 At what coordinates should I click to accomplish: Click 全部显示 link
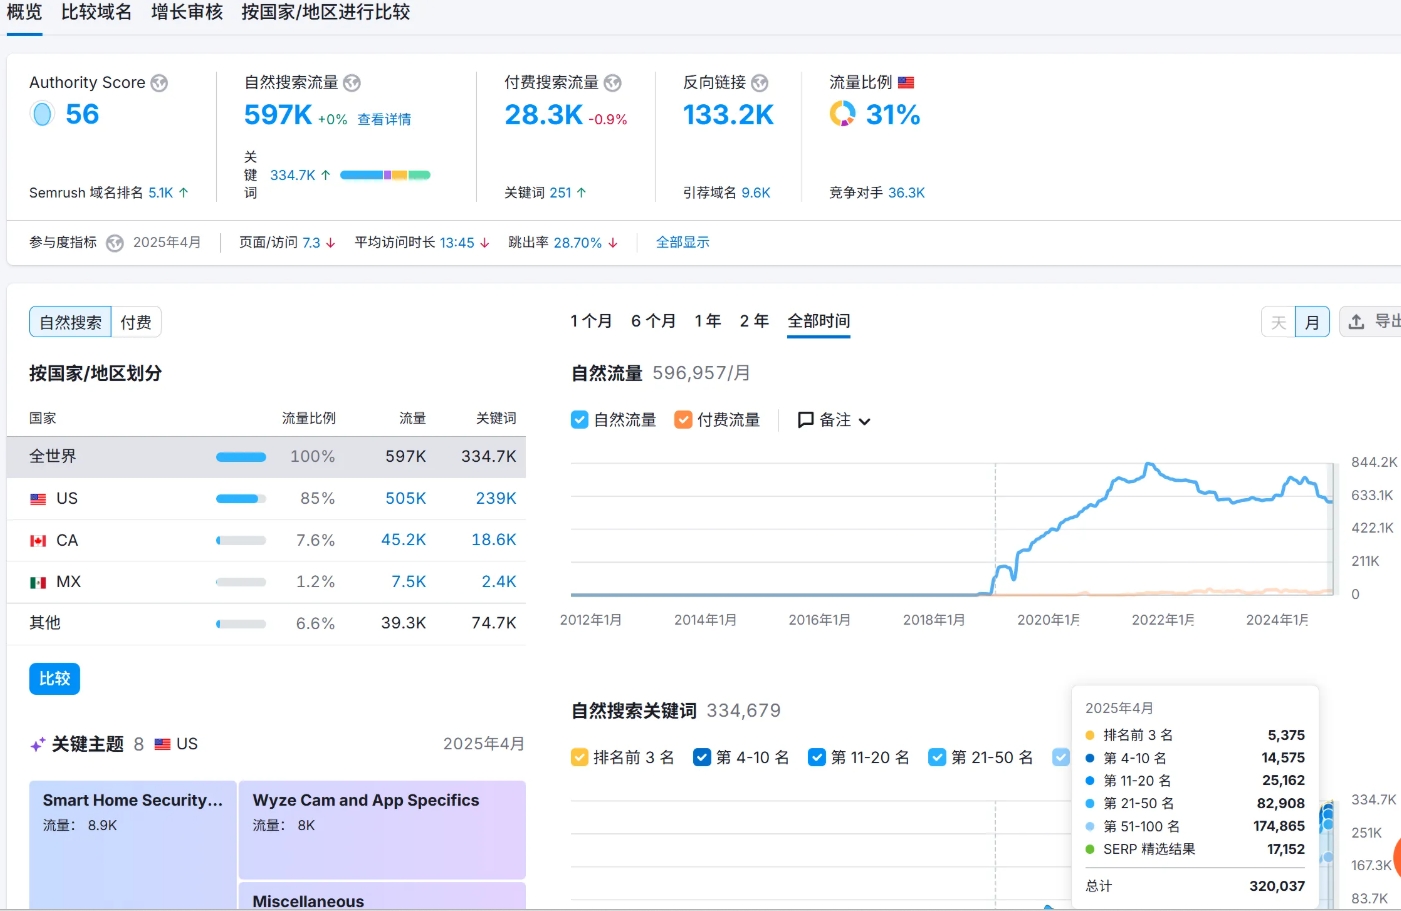pos(683,242)
